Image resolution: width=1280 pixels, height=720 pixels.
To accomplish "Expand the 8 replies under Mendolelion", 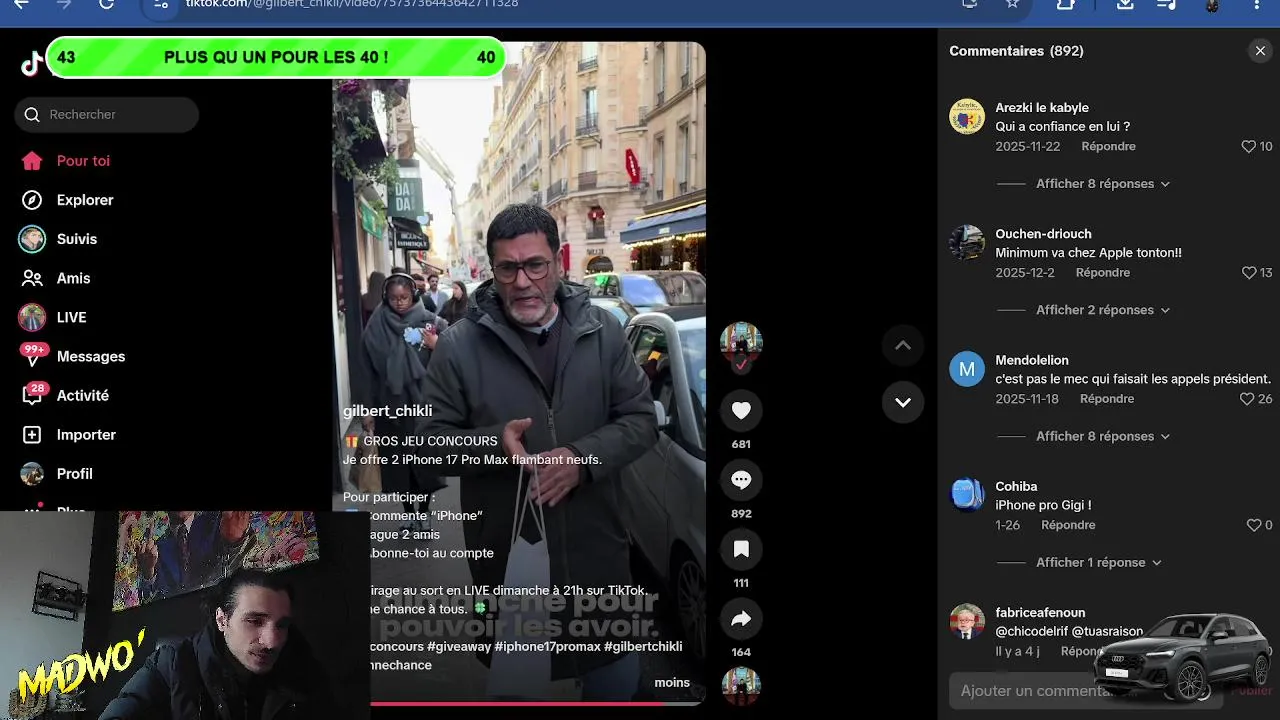I will click(x=1103, y=436).
